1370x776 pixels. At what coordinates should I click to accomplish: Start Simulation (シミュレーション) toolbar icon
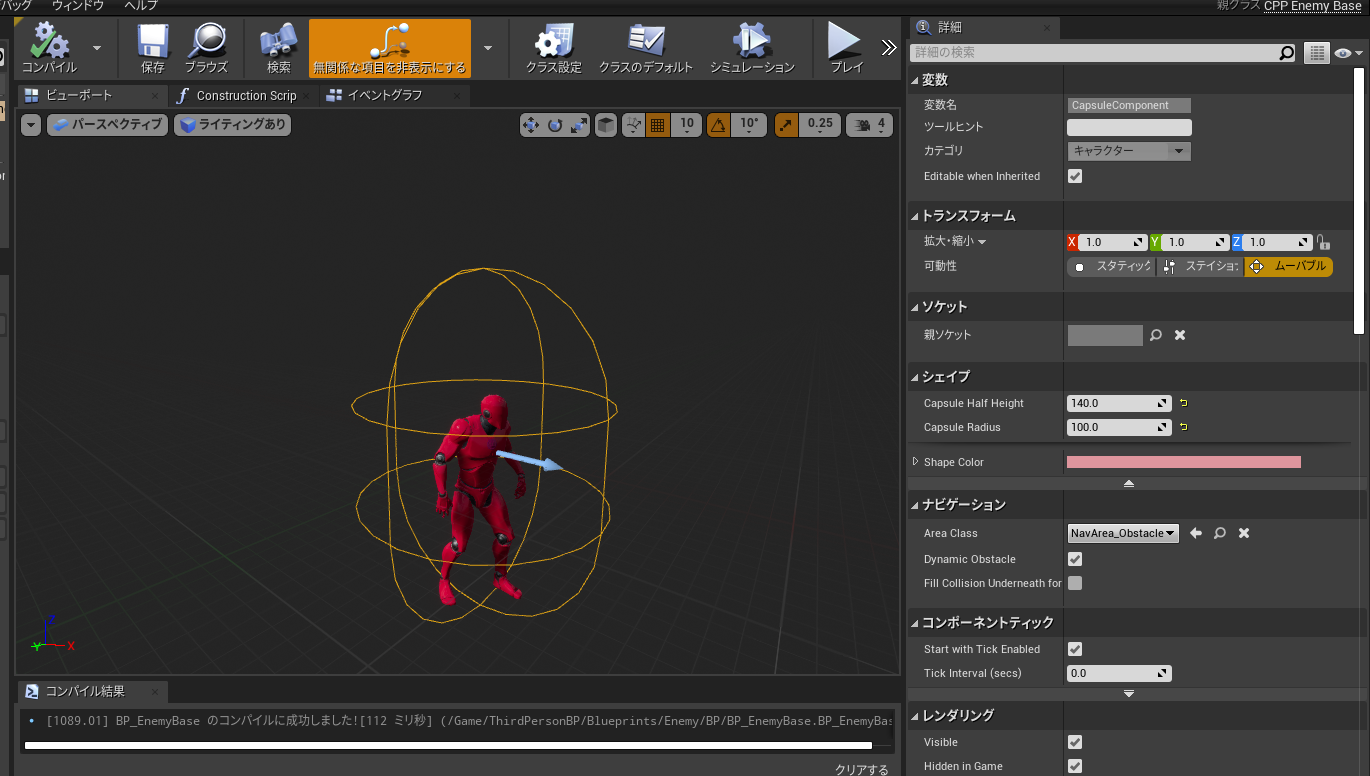[x=751, y=42]
